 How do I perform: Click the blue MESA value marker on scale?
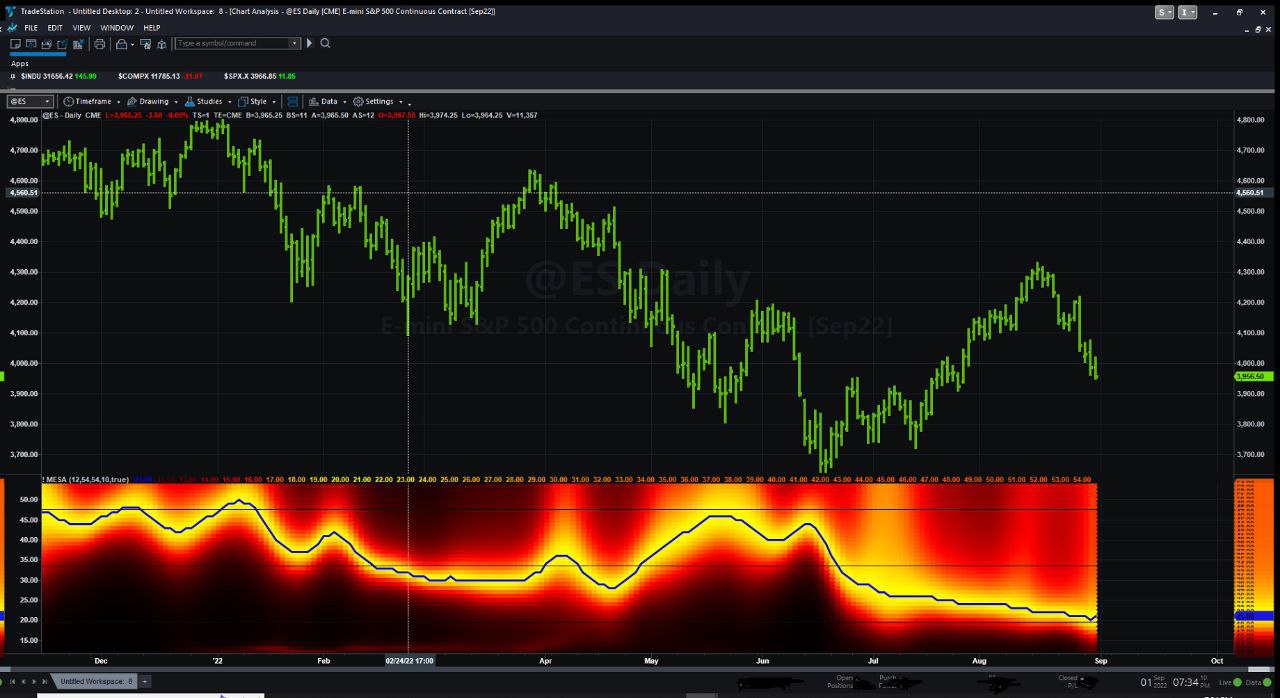(1254, 616)
